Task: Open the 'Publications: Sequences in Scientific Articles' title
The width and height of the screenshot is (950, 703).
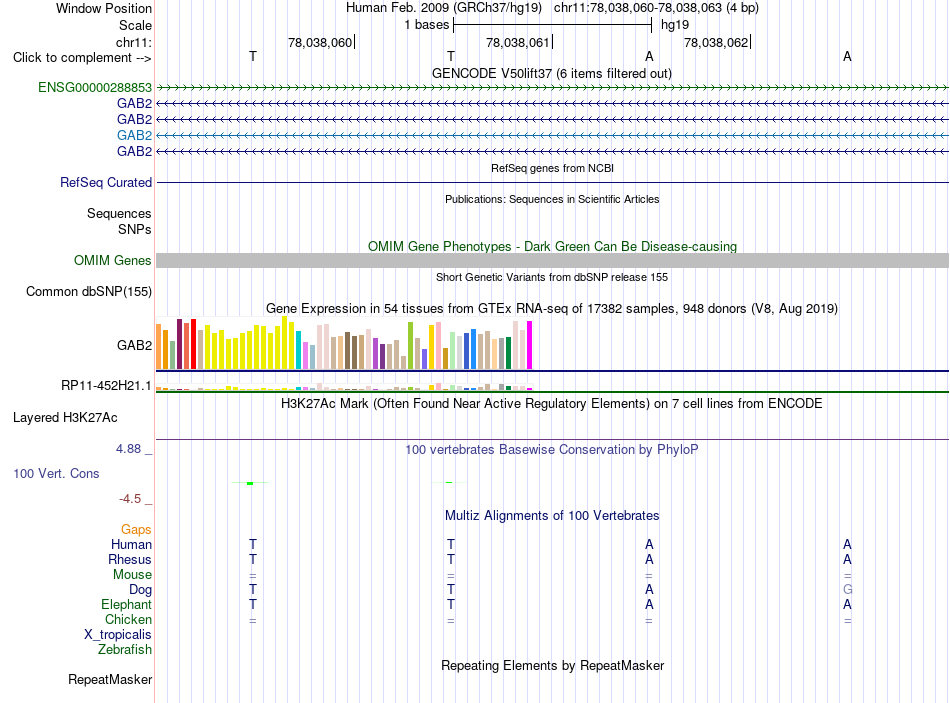Action: point(552,199)
